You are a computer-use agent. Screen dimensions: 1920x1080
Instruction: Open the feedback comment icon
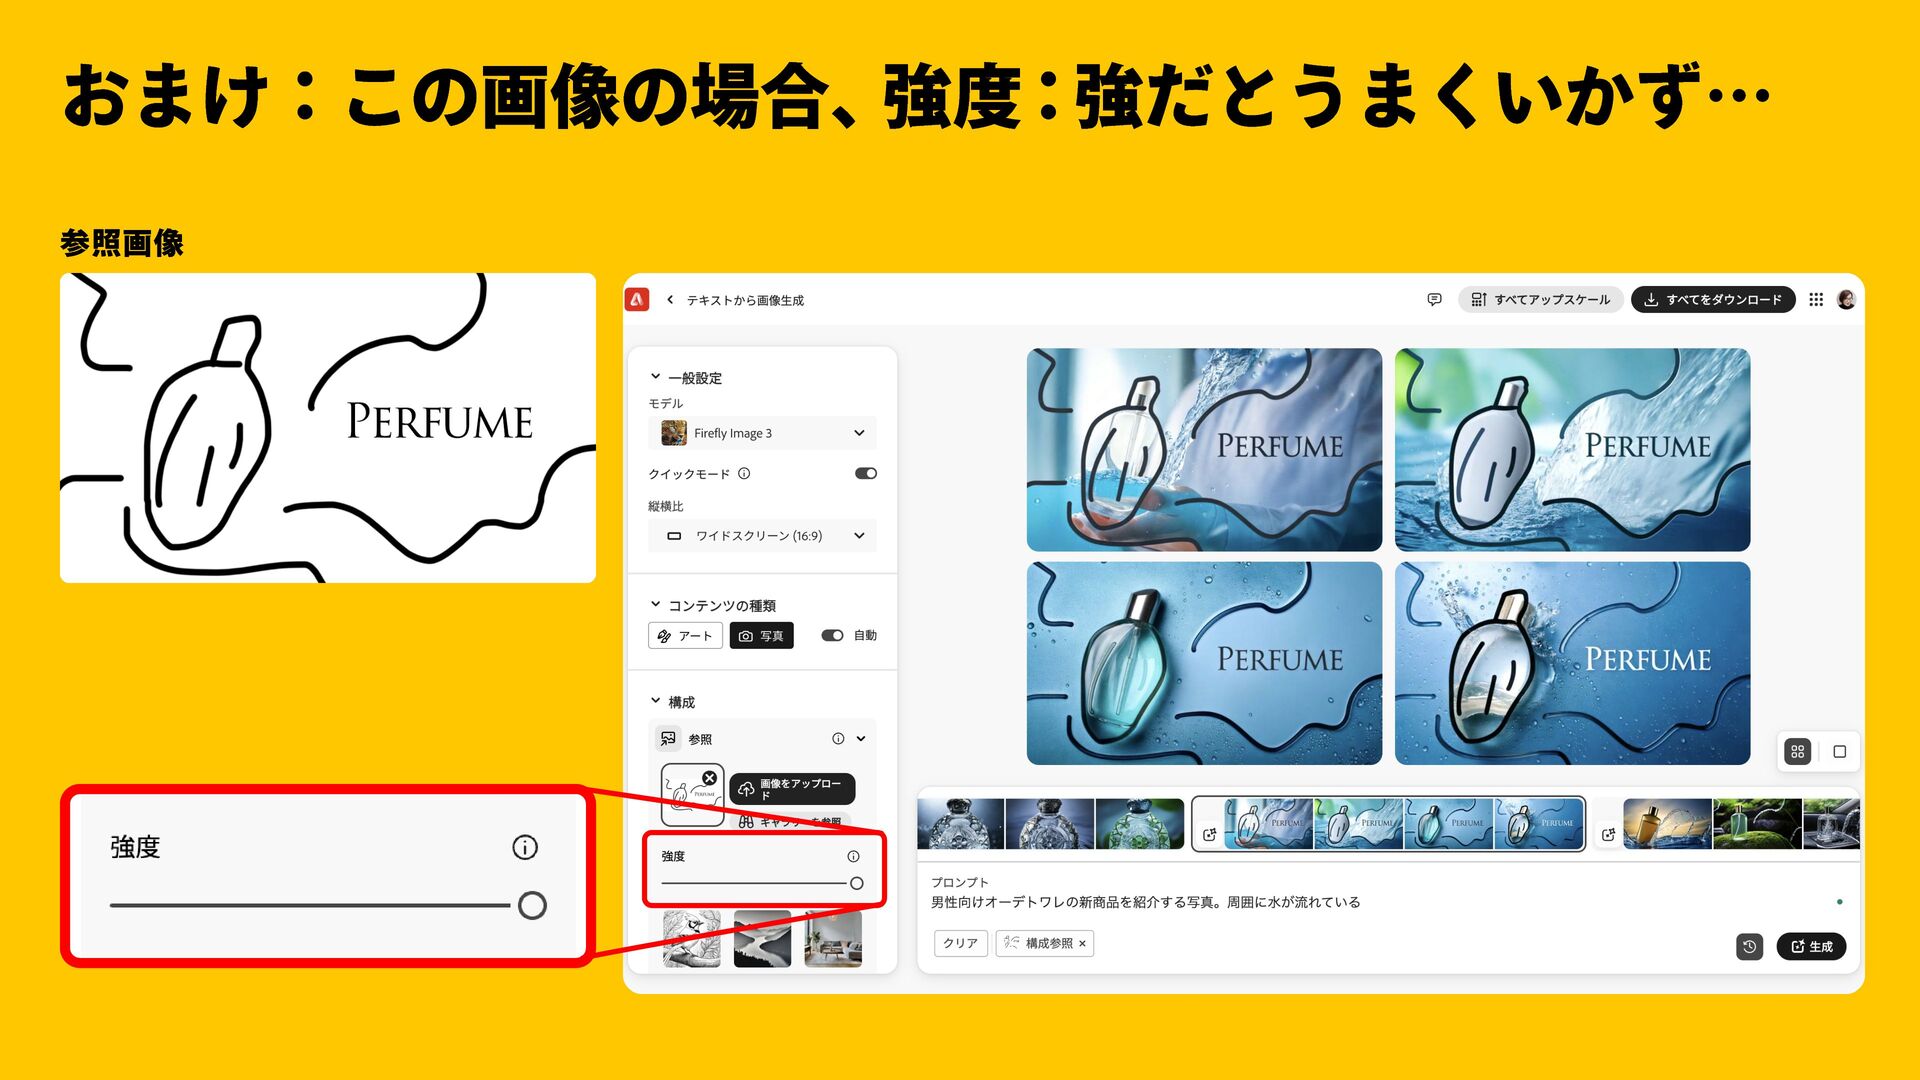pos(1434,299)
